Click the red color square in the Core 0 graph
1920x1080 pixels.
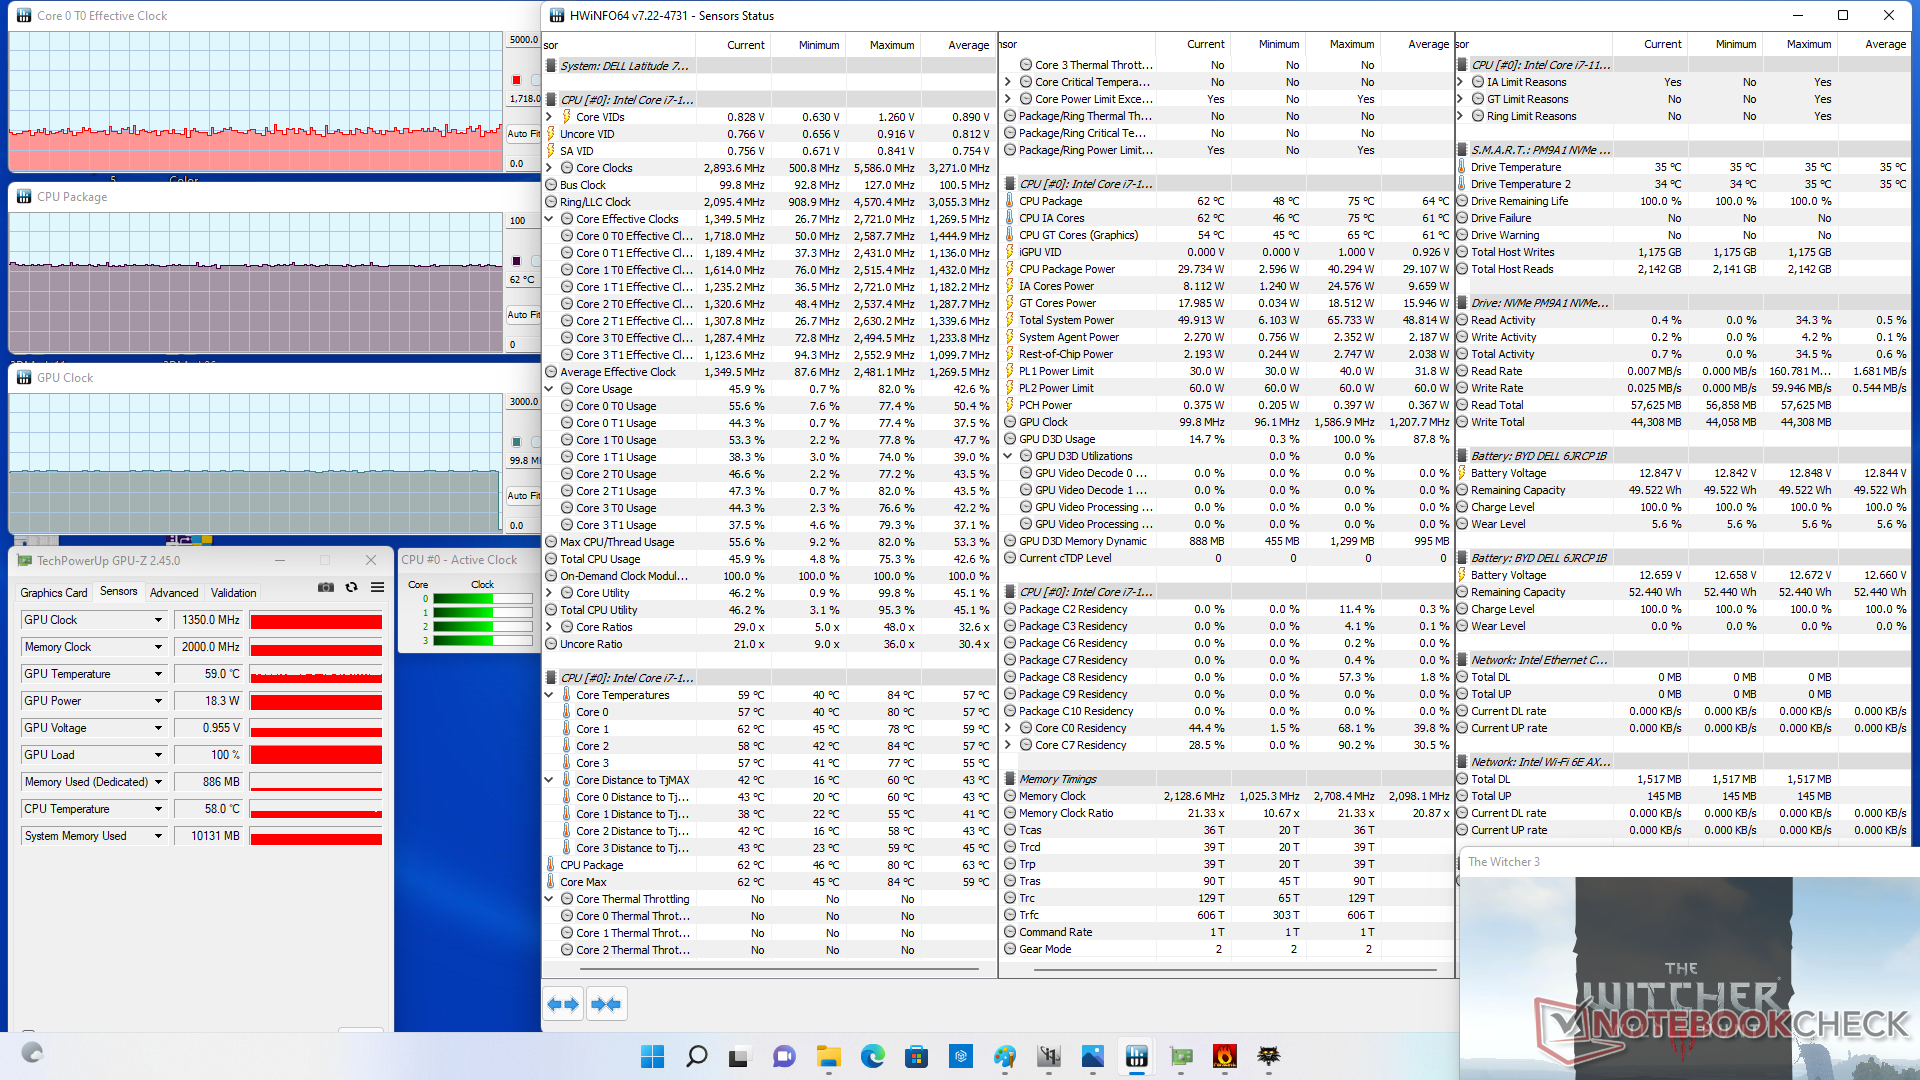pos(516,80)
